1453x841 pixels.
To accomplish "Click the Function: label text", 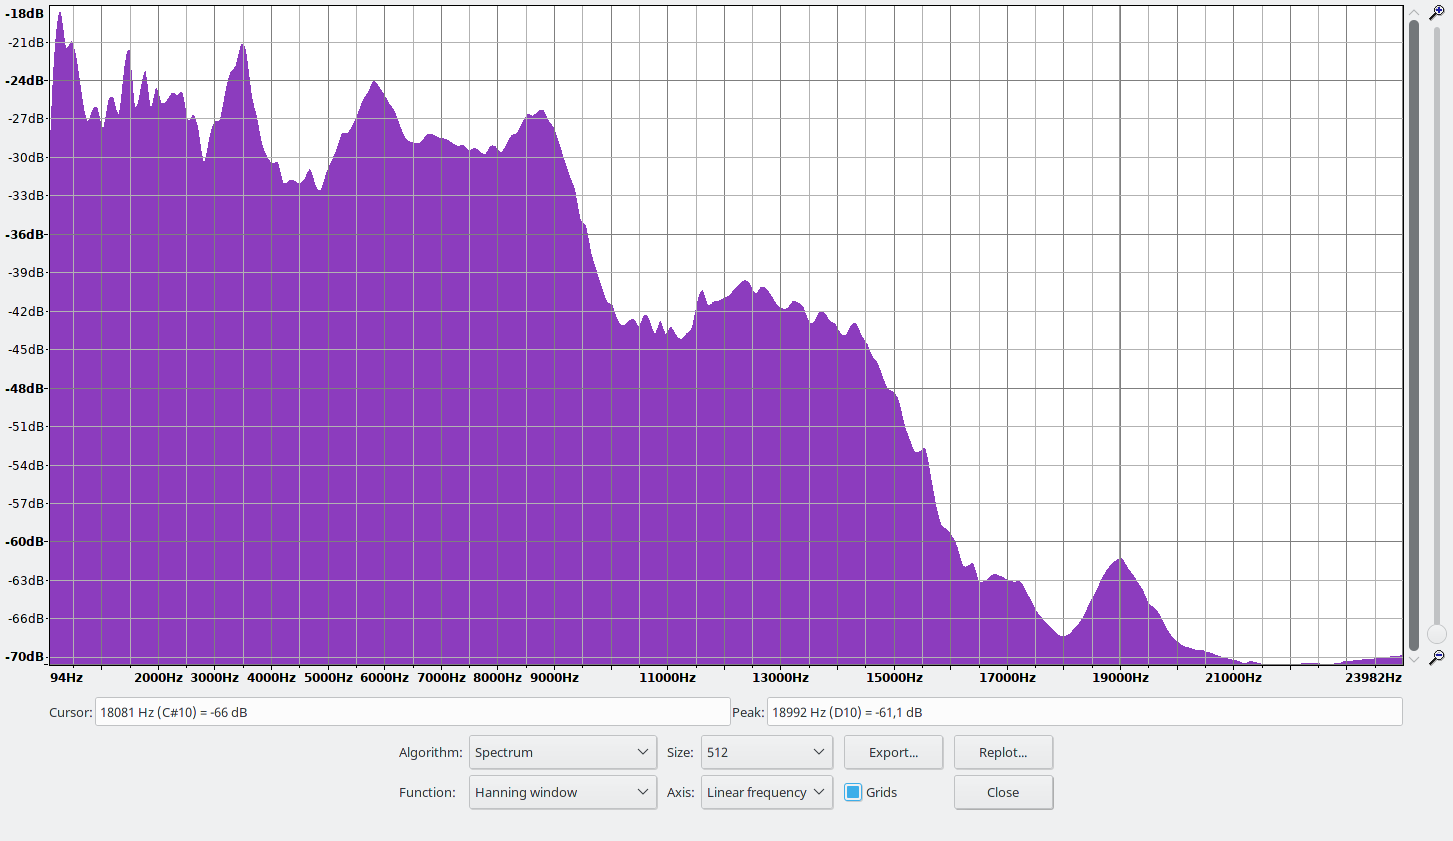I will point(428,792).
